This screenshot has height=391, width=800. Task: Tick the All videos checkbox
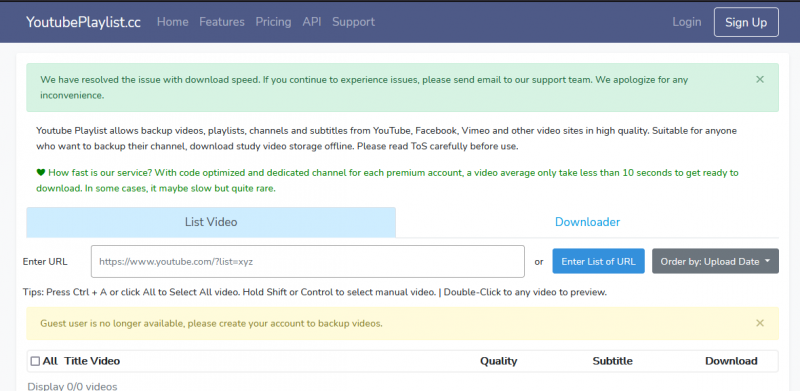pos(35,361)
